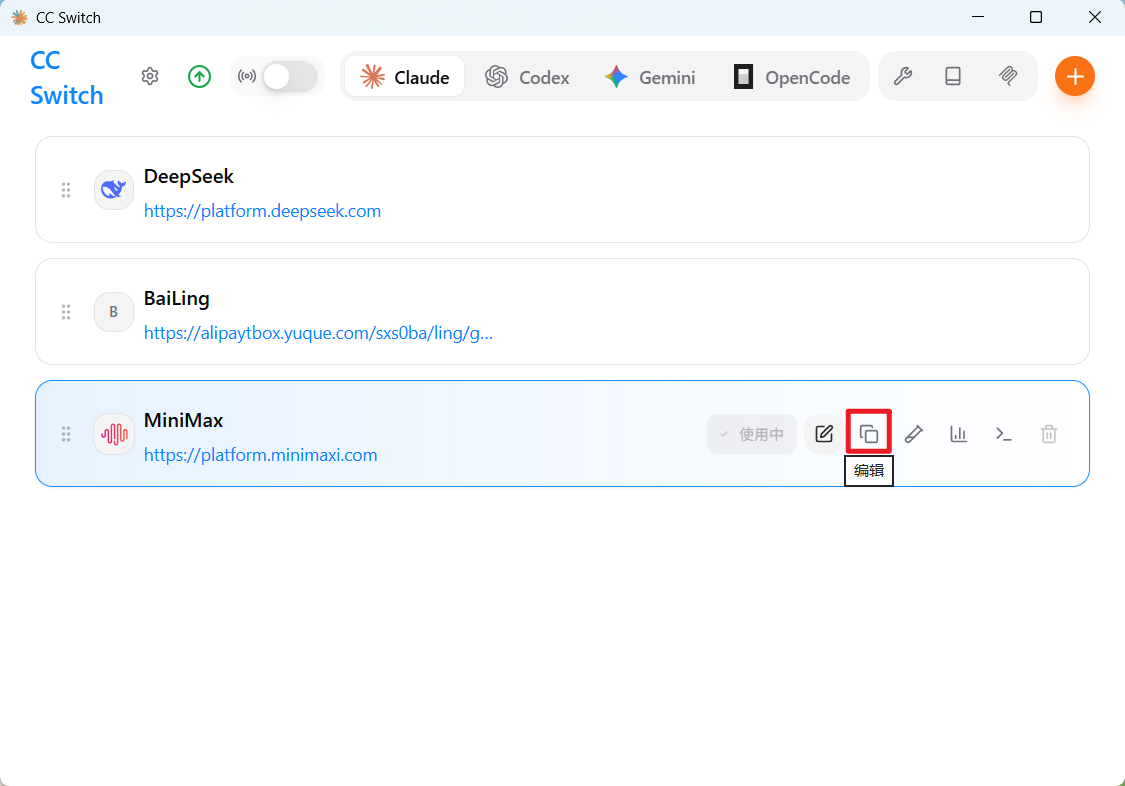
Task: Grab the DeepSeek drag handle
Action: coord(66,189)
